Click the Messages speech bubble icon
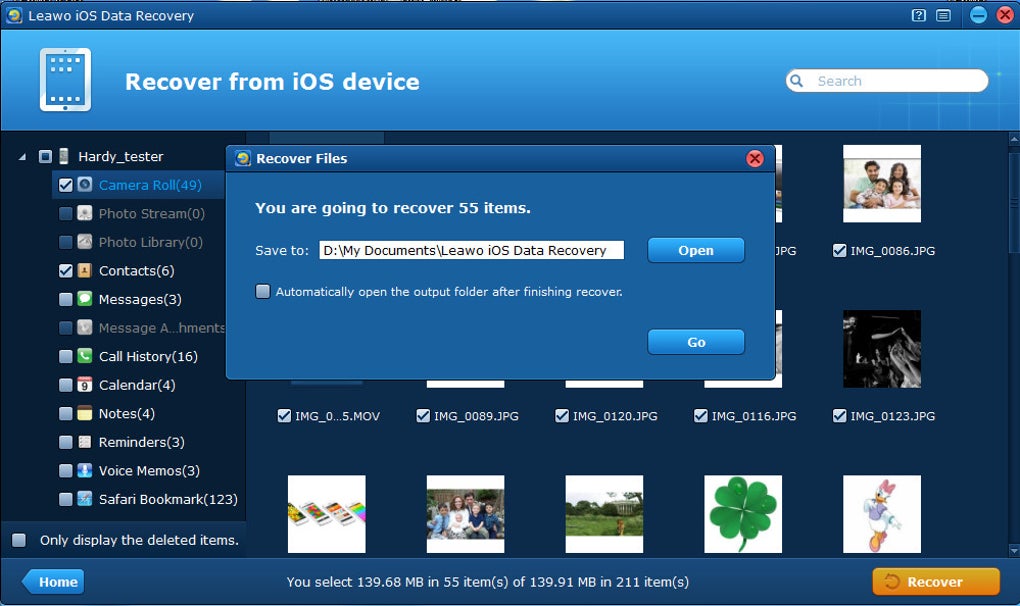The height and width of the screenshot is (606, 1020). pos(85,299)
